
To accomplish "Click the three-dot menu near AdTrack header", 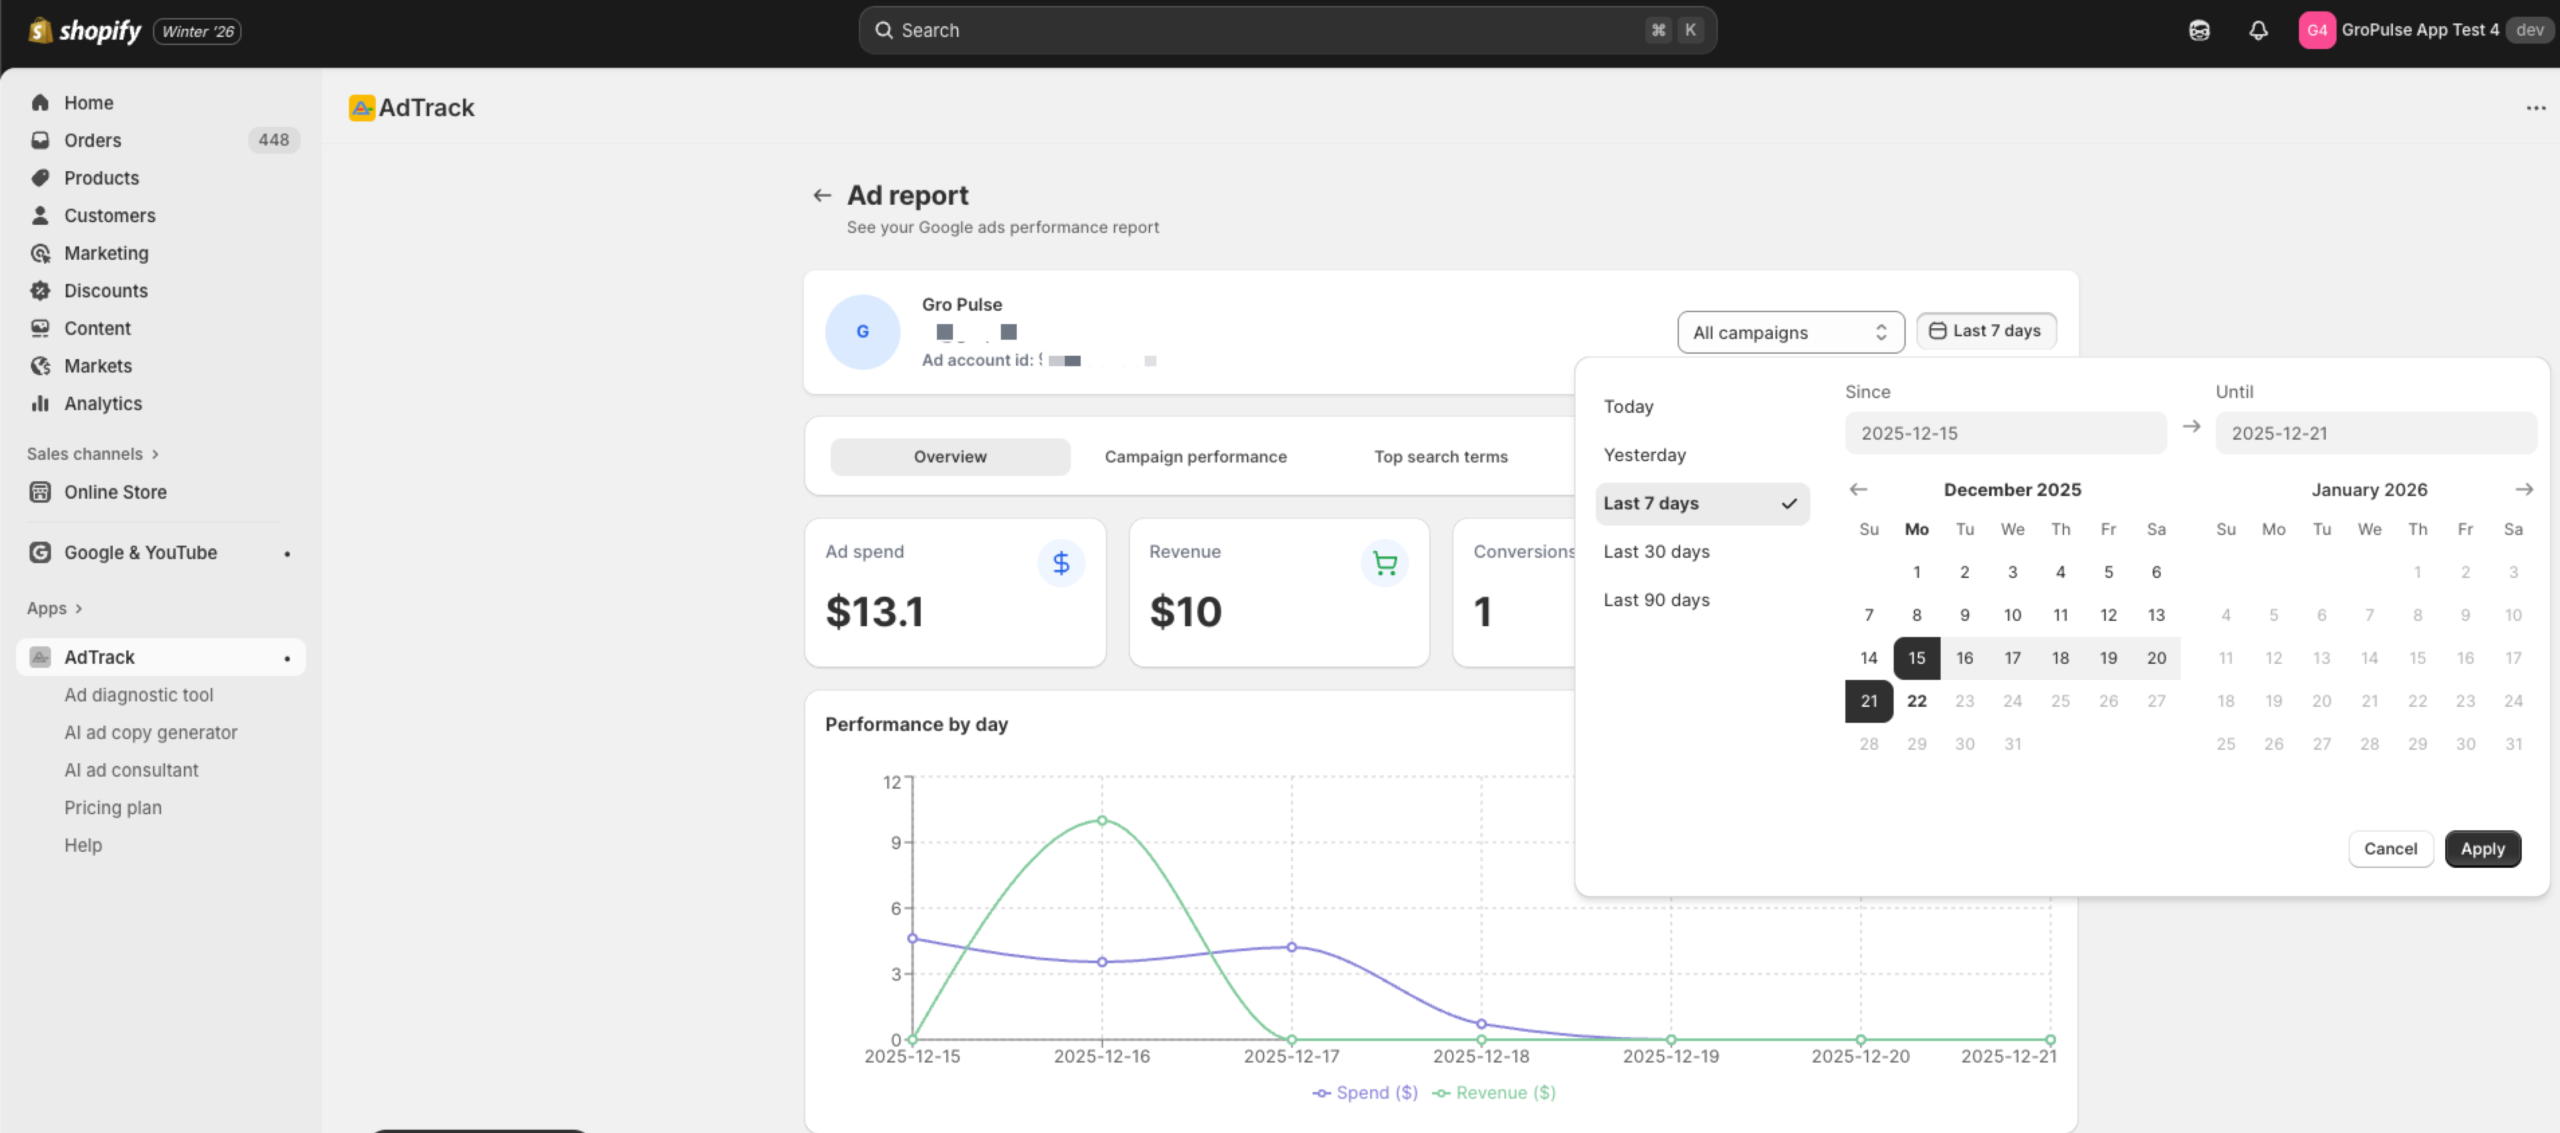I will coord(2536,108).
